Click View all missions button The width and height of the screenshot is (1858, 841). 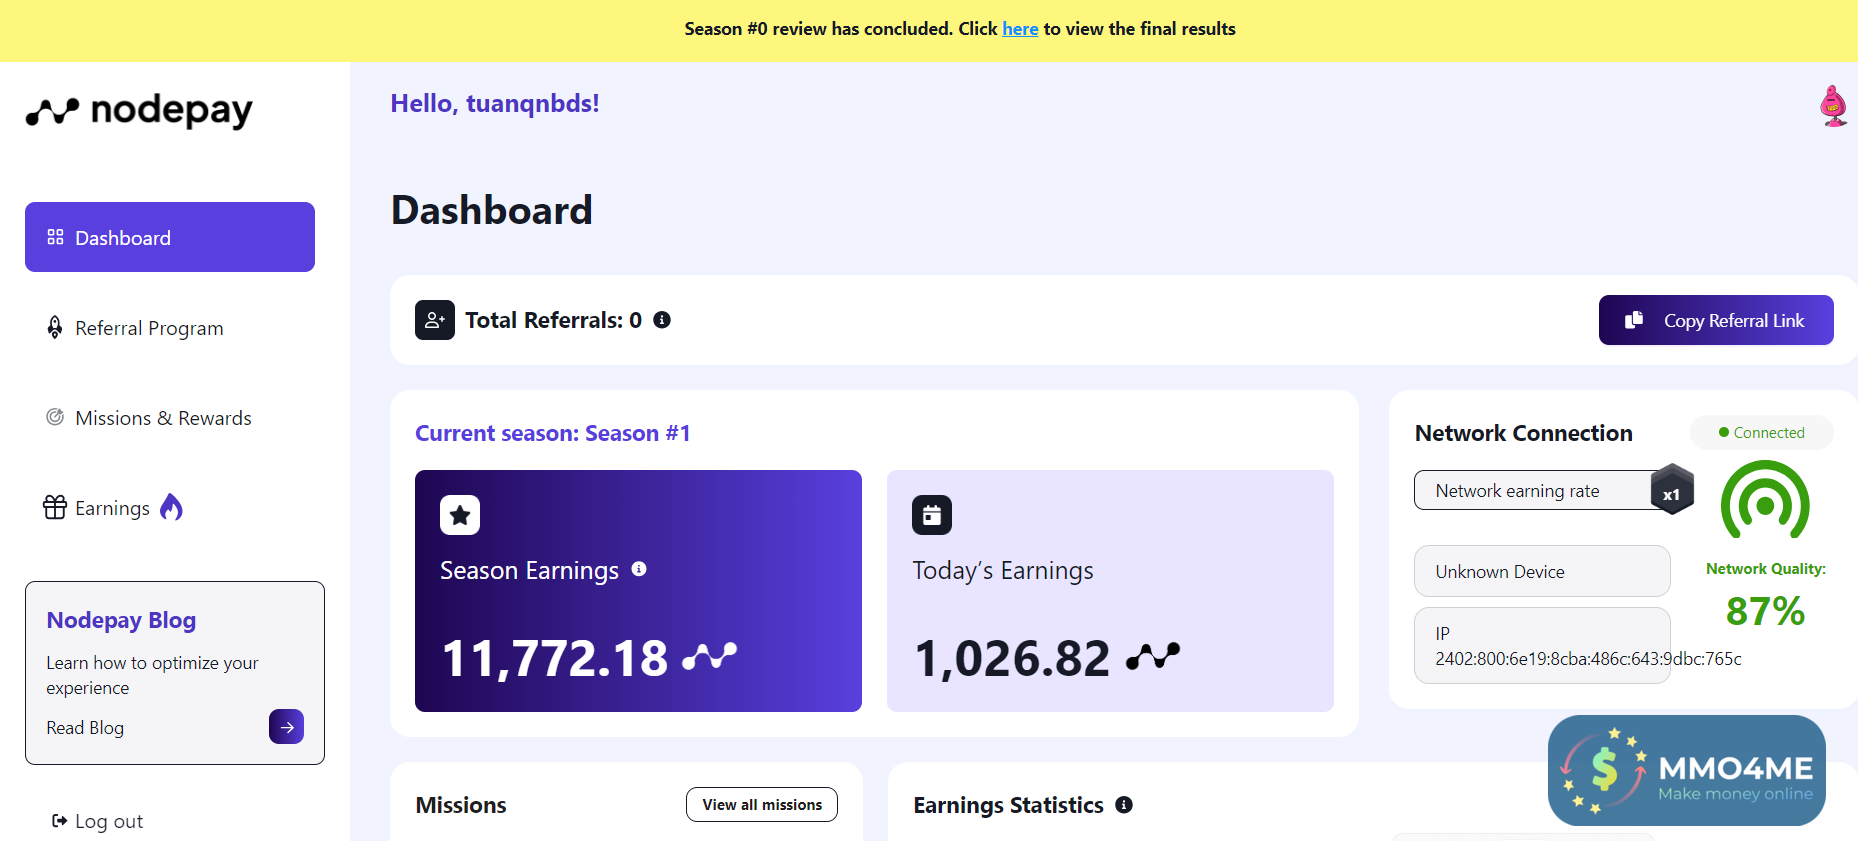tap(762, 805)
